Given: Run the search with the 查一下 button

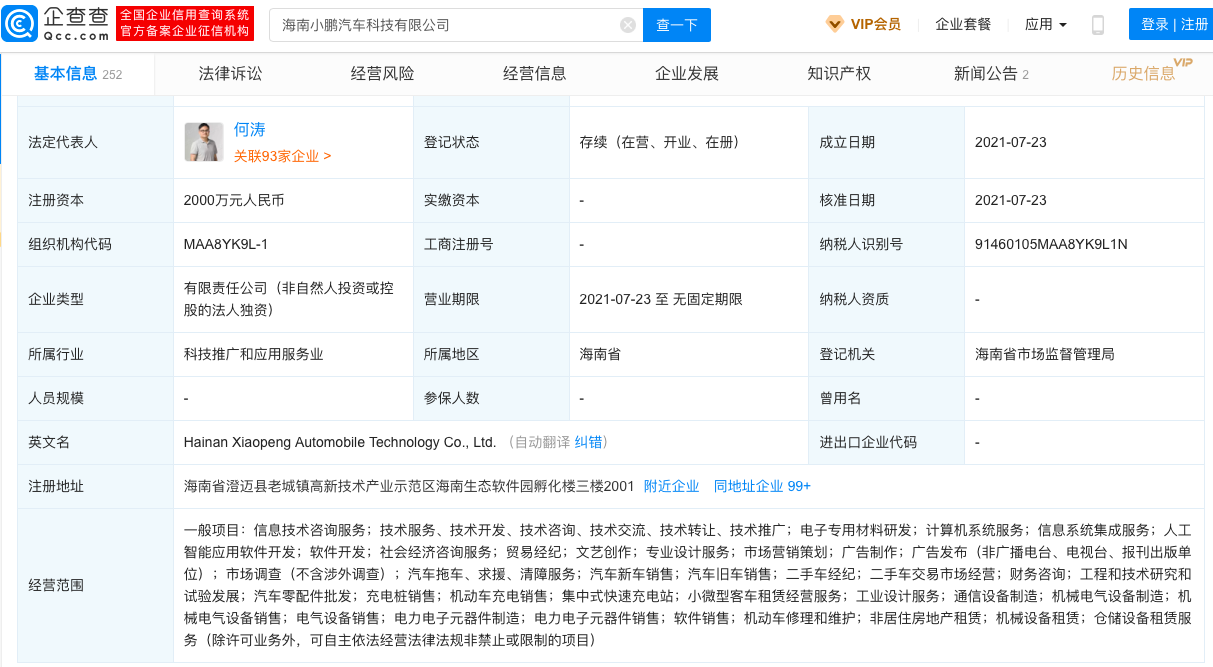Looking at the screenshot, I should (x=676, y=25).
